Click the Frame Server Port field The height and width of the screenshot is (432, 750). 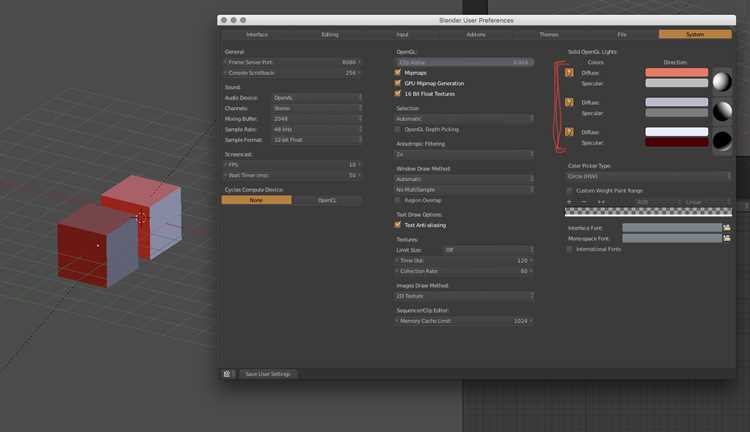click(292, 62)
